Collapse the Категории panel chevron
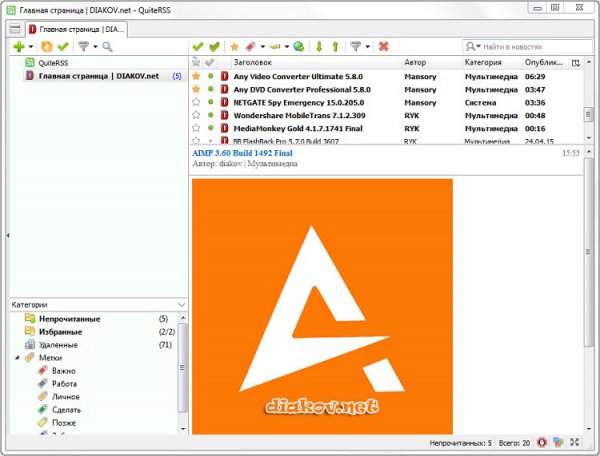Image resolution: width=600 pixels, height=456 pixels. point(182,305)
